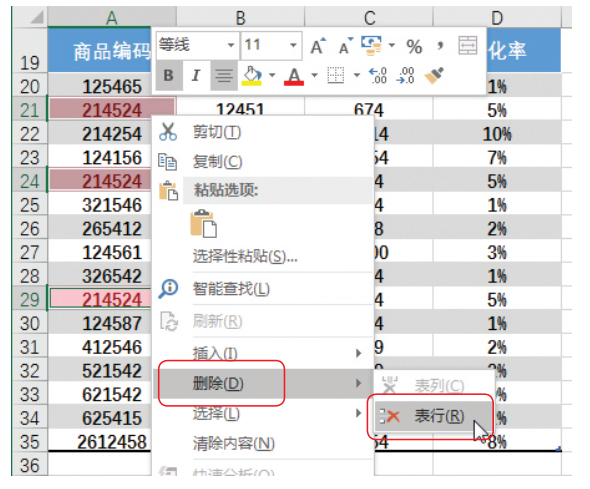Click cell with value 326542
This screenshot has height=489, width=590.
[100, 276]
